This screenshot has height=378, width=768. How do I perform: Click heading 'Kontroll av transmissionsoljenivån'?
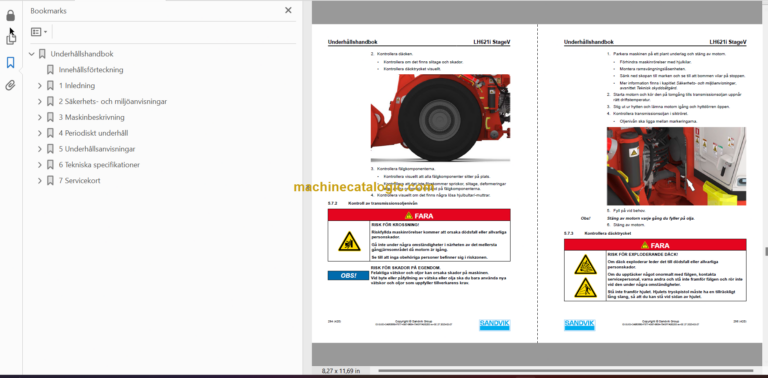tap(383, 203)
